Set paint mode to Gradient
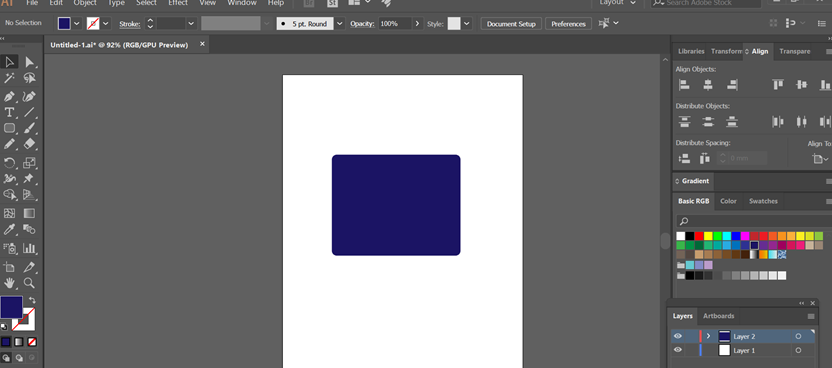Viewport: 832px width, 368px height. [19, 342]
